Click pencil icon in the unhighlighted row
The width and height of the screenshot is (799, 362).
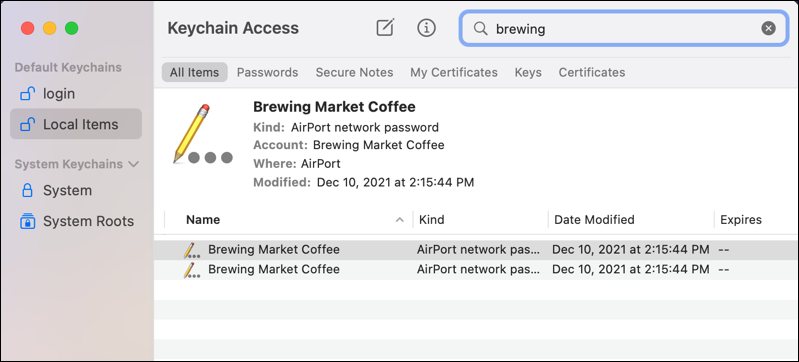[x=192, y=270]
